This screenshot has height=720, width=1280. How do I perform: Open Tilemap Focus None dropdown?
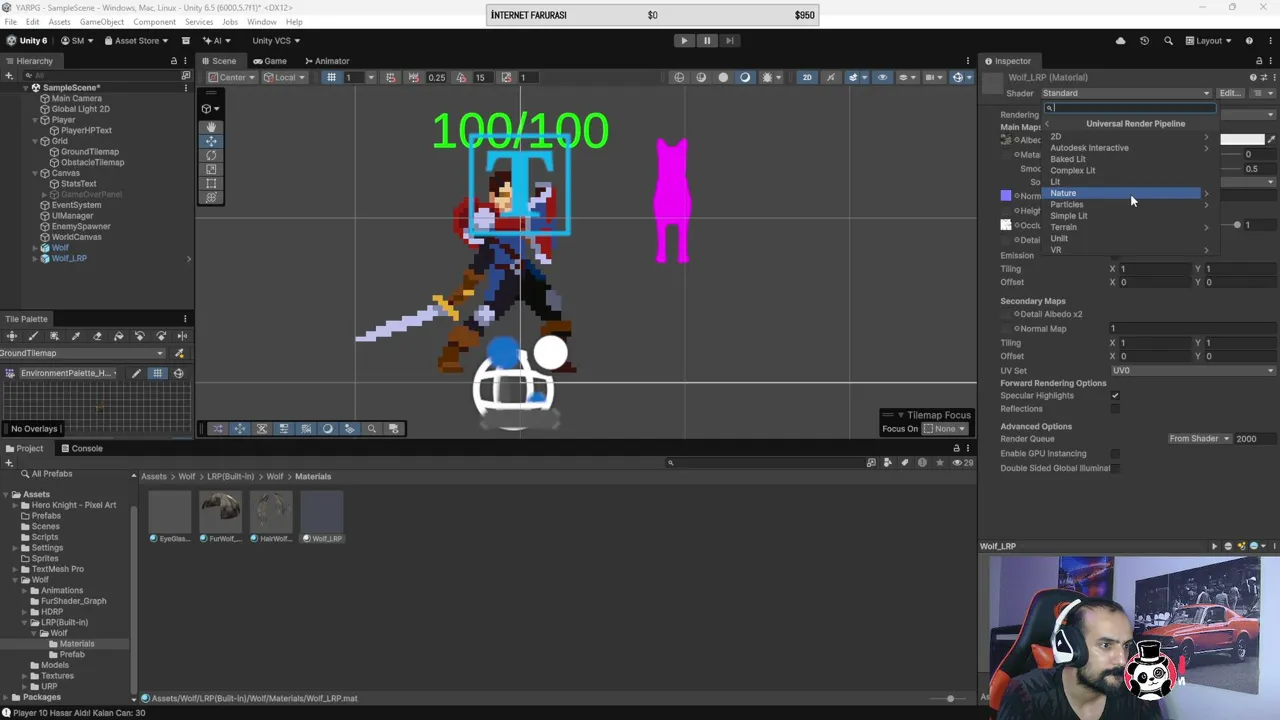pos(944,429)
